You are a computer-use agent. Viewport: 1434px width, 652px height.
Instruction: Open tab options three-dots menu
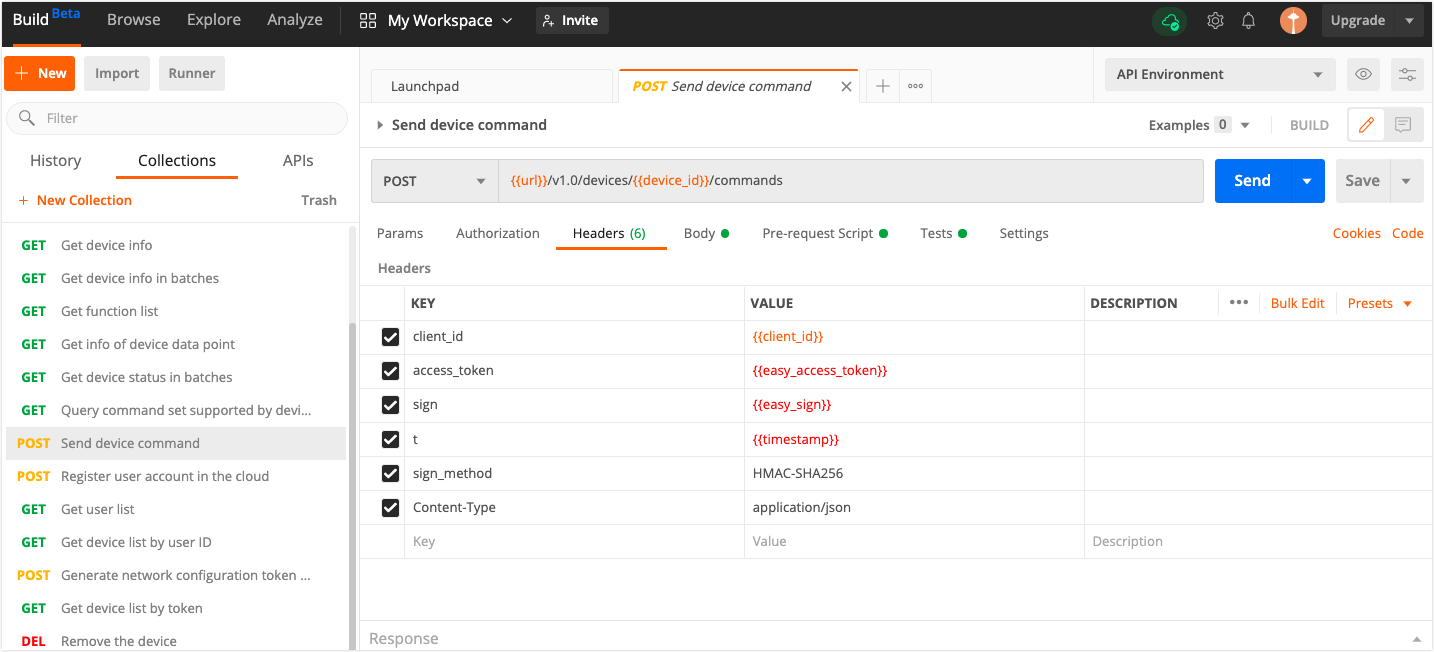click(x=915, y=86)
